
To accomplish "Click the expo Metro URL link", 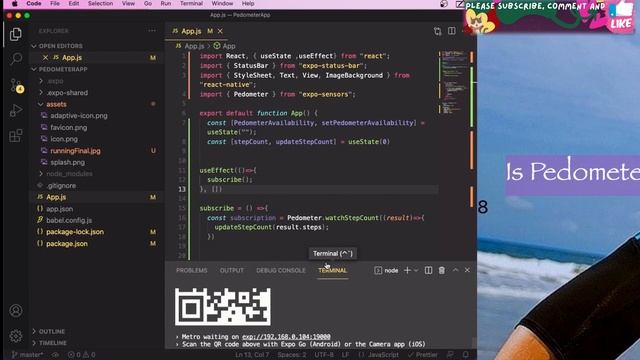I will (x=286, y=337).
